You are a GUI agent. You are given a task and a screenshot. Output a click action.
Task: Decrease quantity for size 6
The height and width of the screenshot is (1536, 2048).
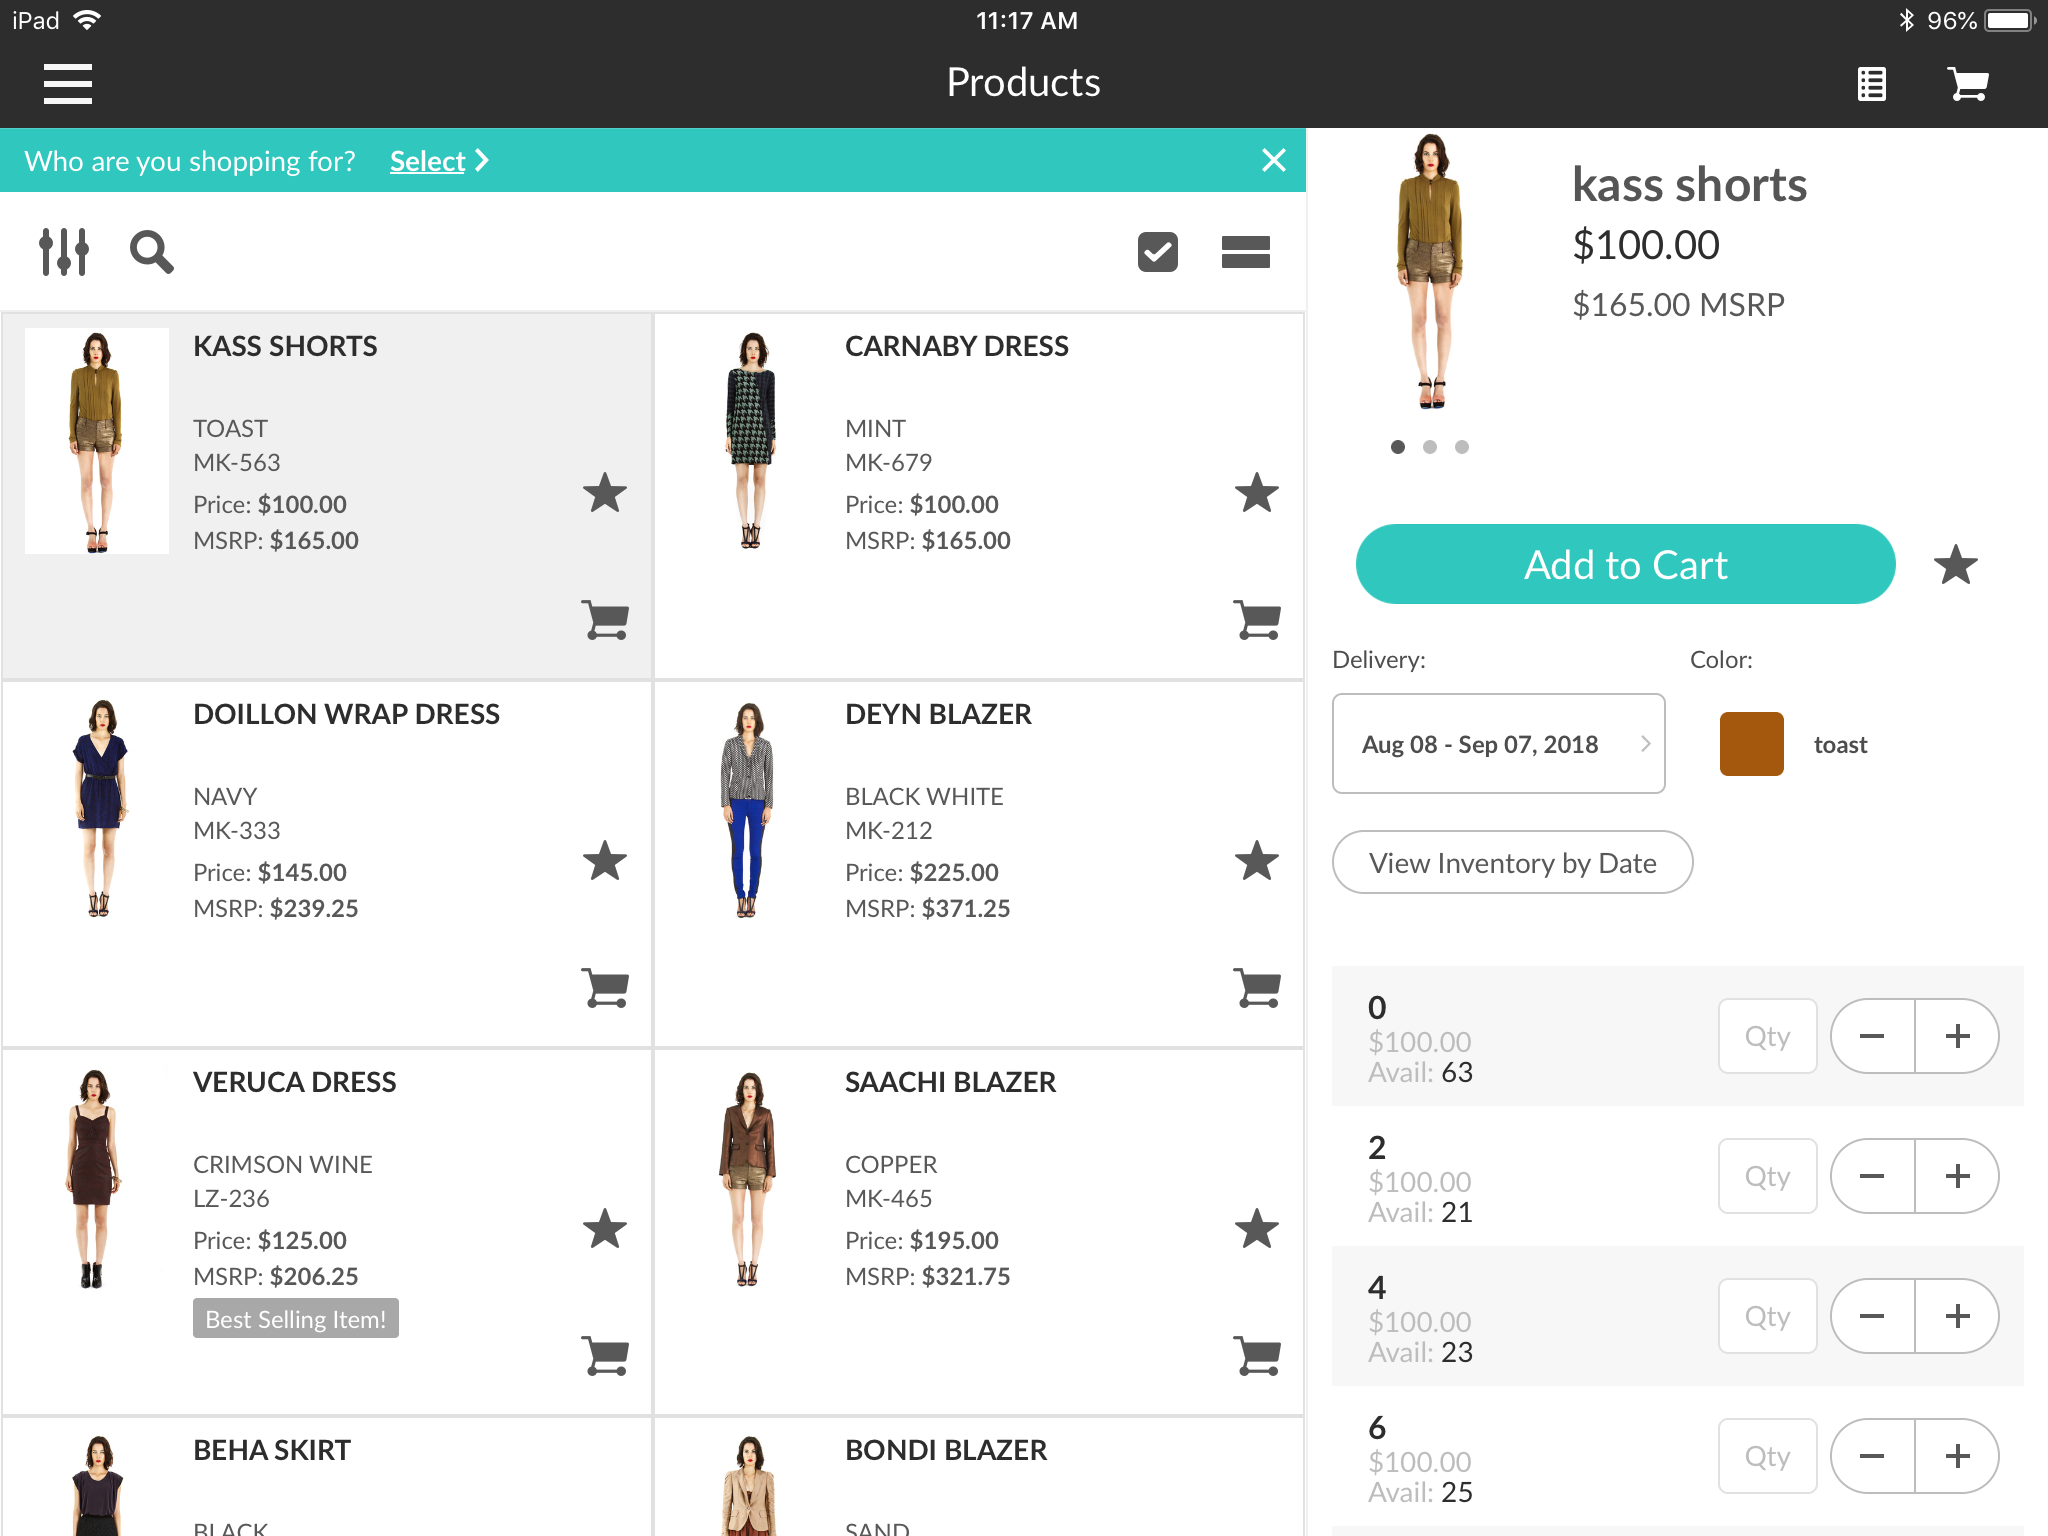(1873, 1456)
